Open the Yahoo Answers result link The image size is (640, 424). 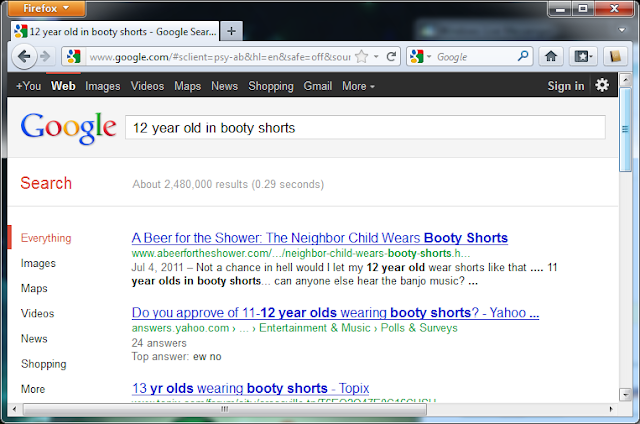click(x=335, y=313)
